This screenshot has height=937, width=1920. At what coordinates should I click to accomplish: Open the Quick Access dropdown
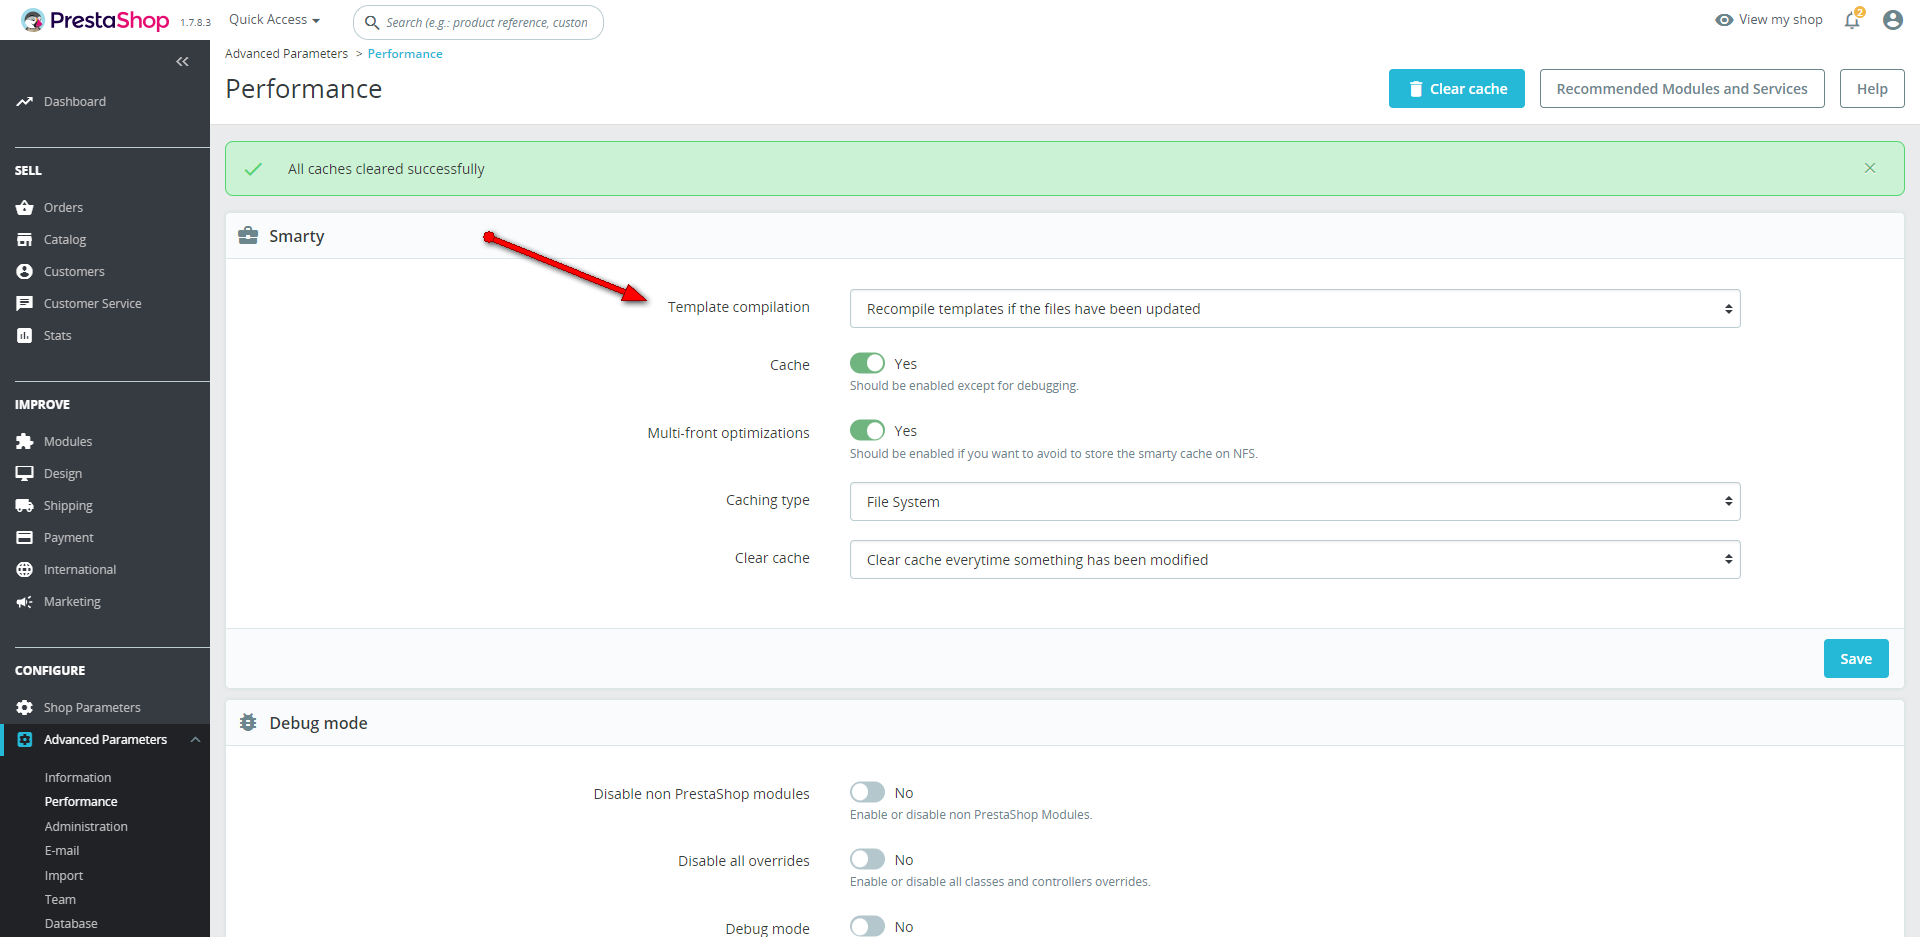(x=274, y=20)
